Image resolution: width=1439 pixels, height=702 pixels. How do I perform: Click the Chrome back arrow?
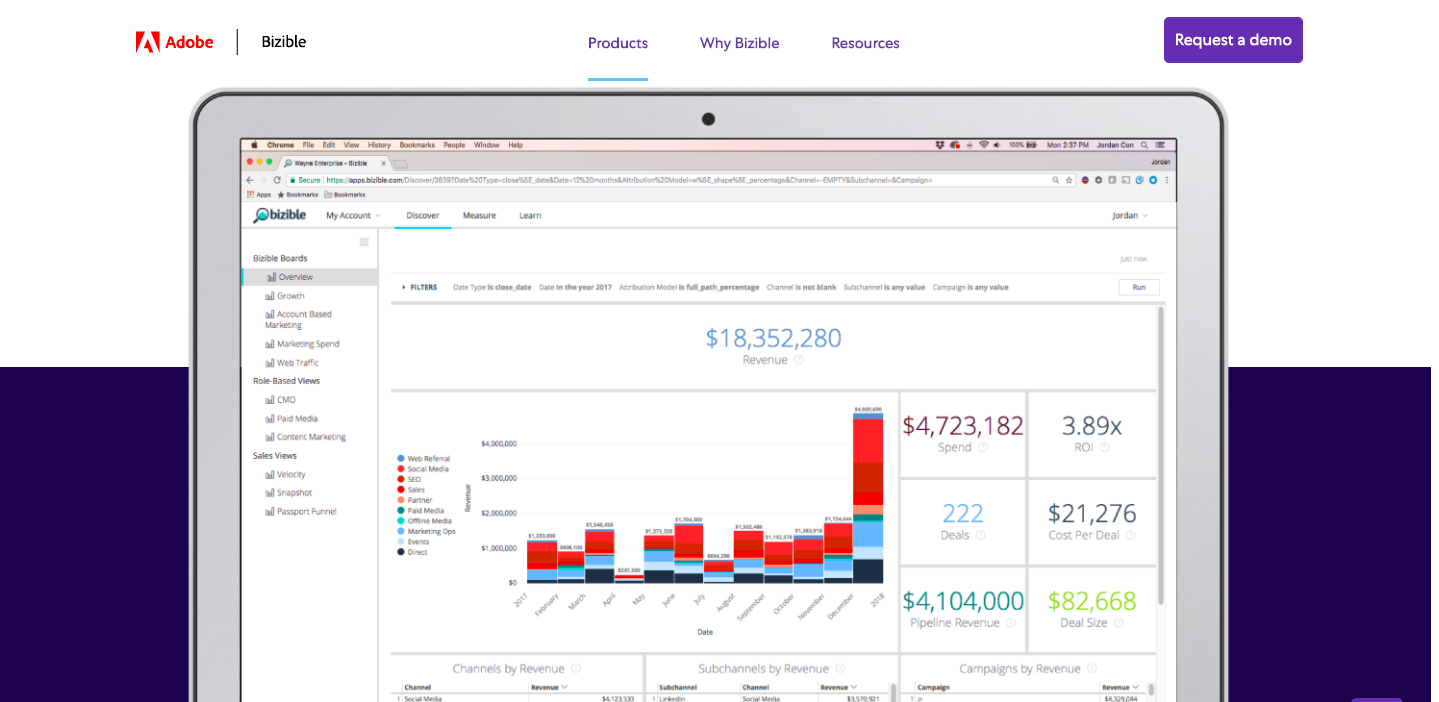point(250,180)
